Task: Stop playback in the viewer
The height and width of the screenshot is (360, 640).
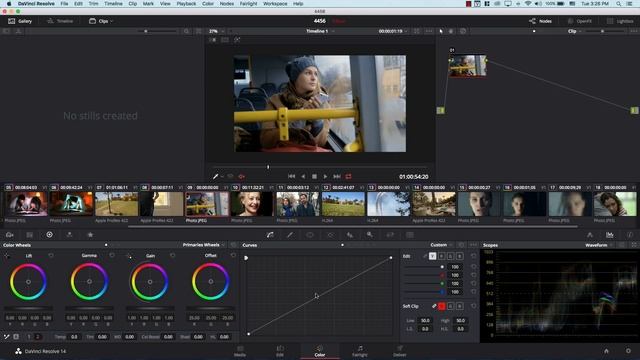Action: pos(314,176)
